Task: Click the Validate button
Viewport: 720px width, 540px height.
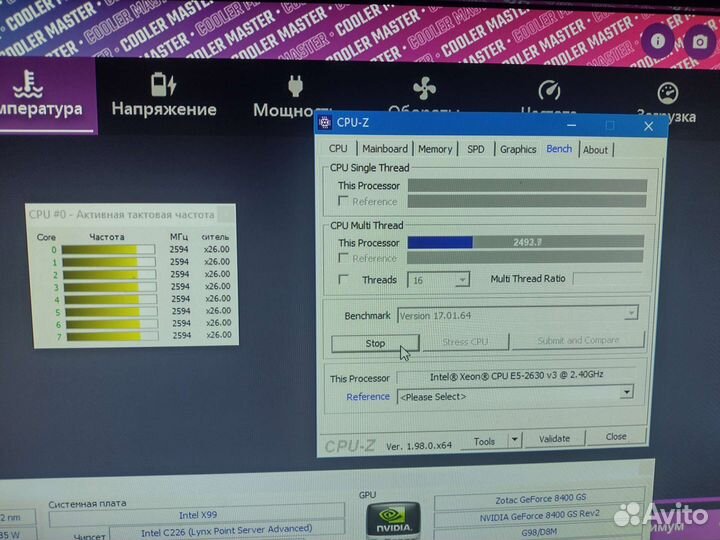Action: tap(554, 439)
